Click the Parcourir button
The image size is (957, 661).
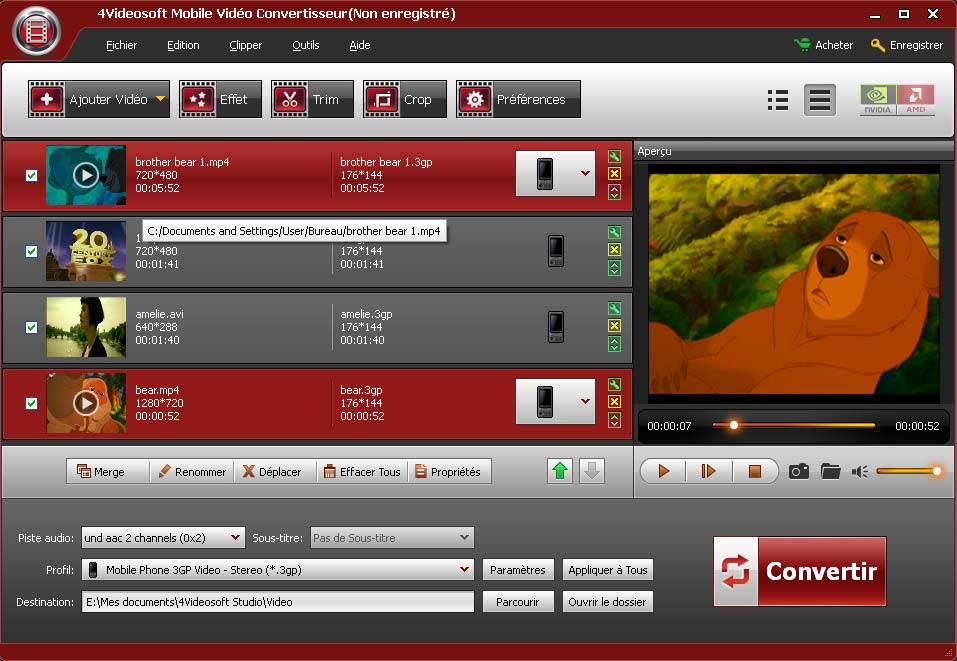517,602
